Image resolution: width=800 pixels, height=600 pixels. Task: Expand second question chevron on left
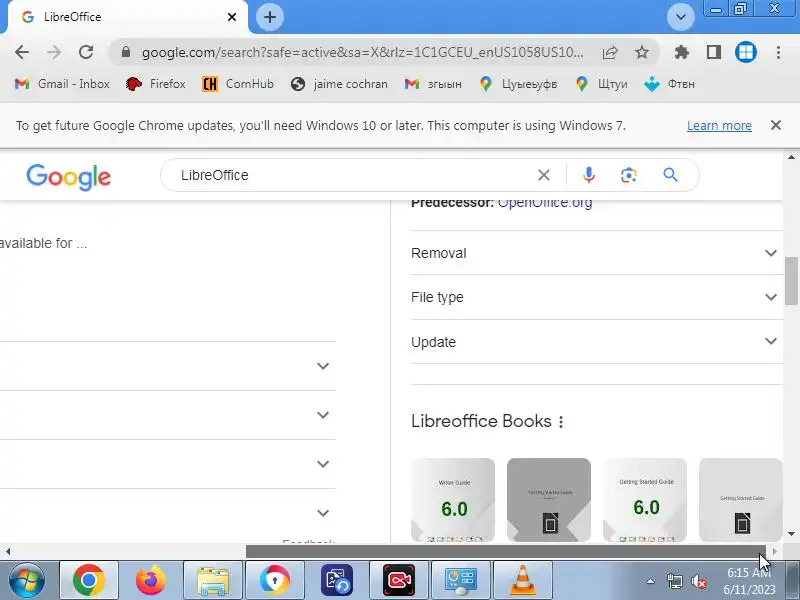pos(322,415)
